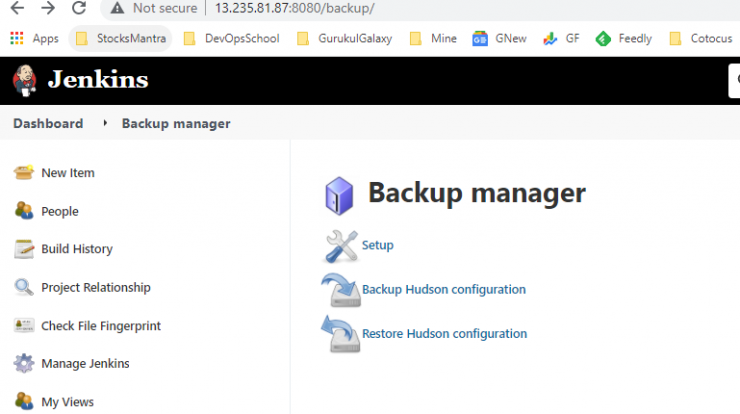Click the New Item box icon

click(x=24, y=173)
